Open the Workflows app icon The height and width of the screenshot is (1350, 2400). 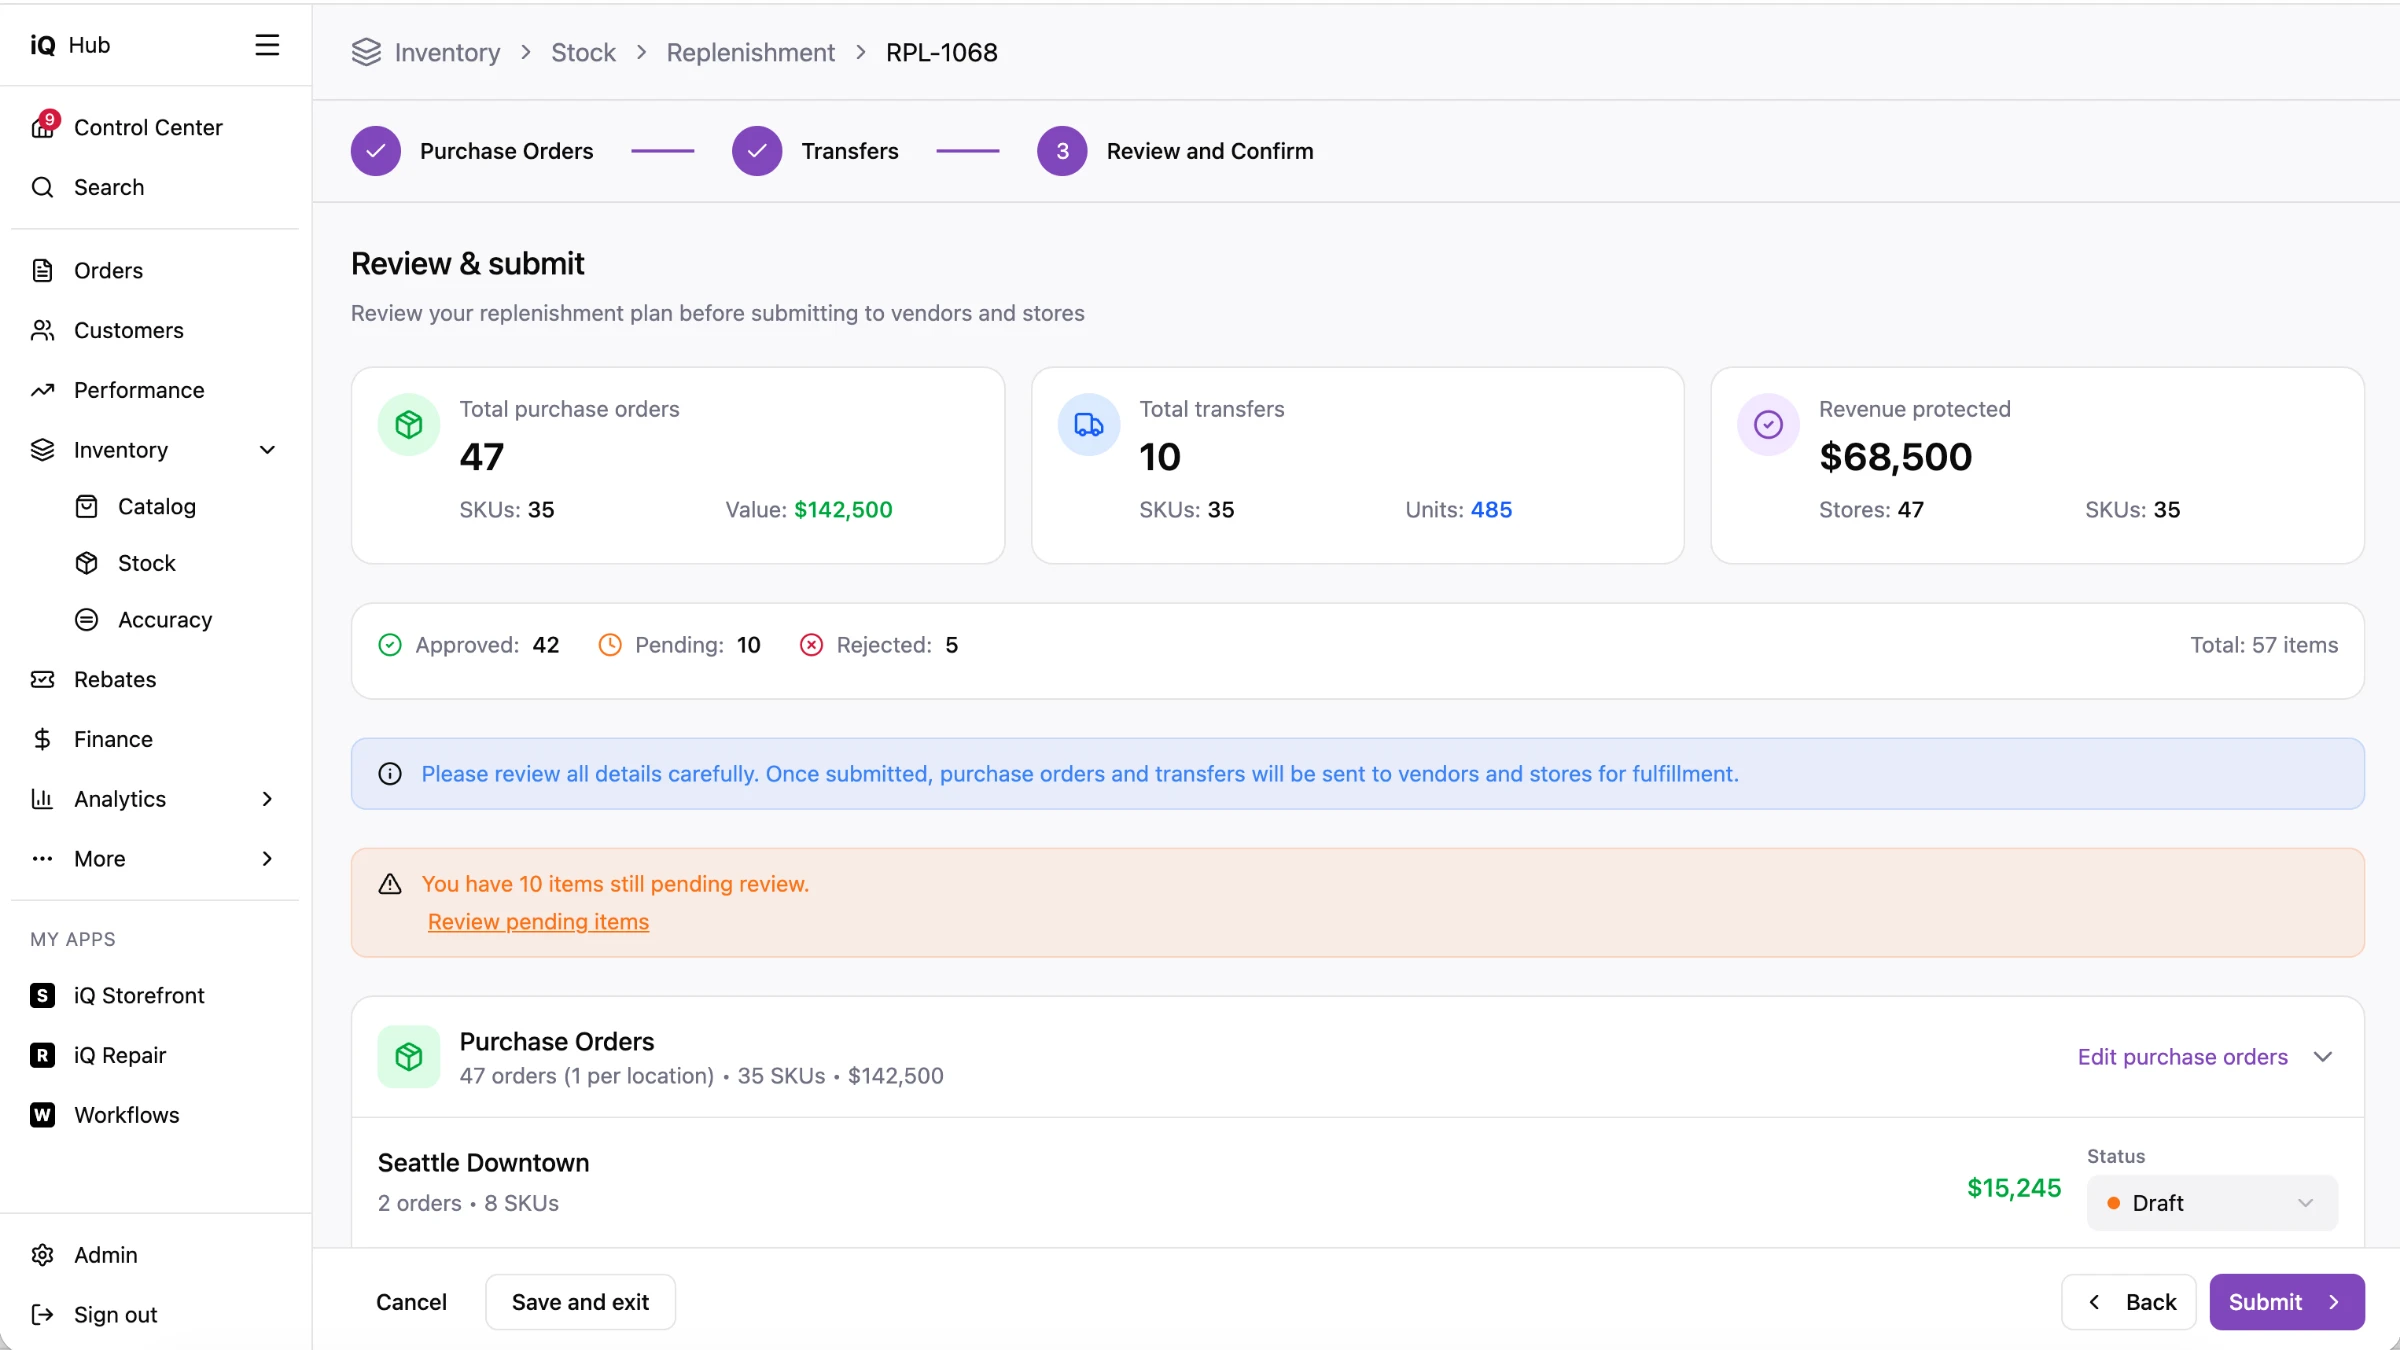tap(42, 1115)
